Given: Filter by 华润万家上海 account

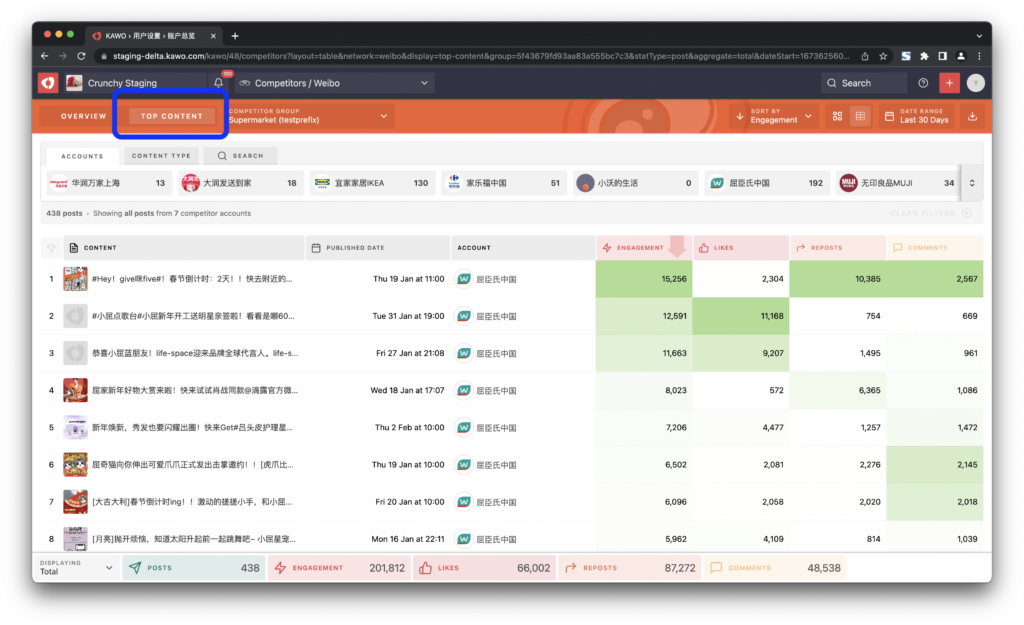Looking at the screenshot, I should 108,183.
